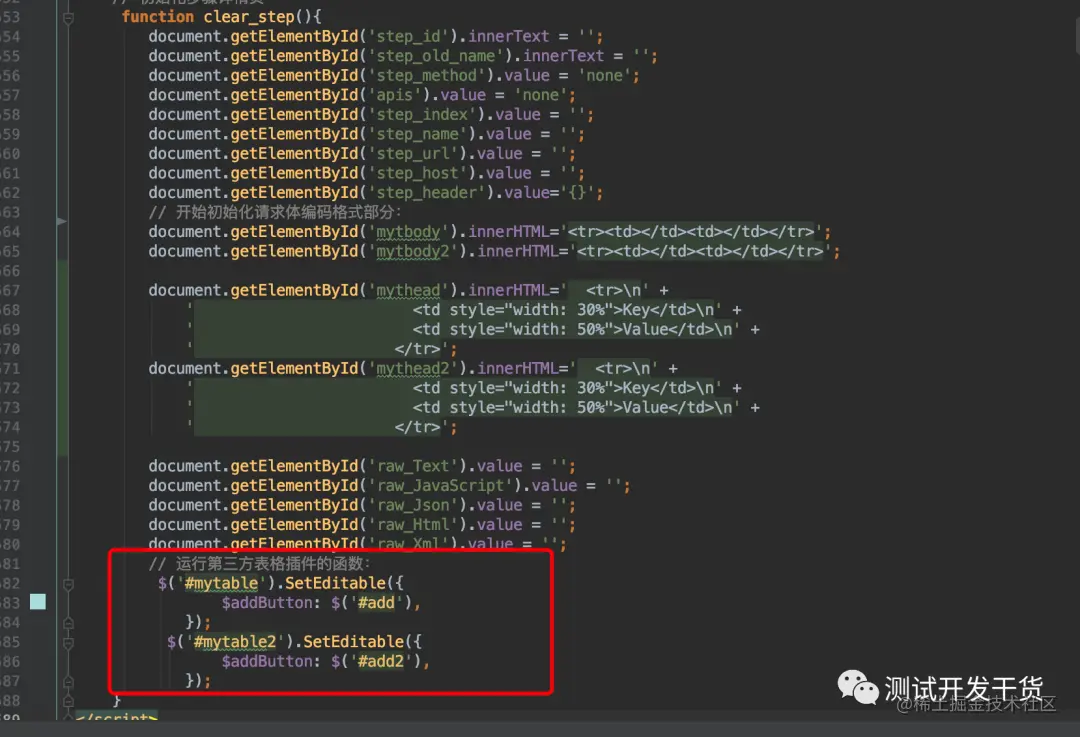This screenshot has width=1080, height=737.
Task: Click the 'apis' string
Action: 395,95
